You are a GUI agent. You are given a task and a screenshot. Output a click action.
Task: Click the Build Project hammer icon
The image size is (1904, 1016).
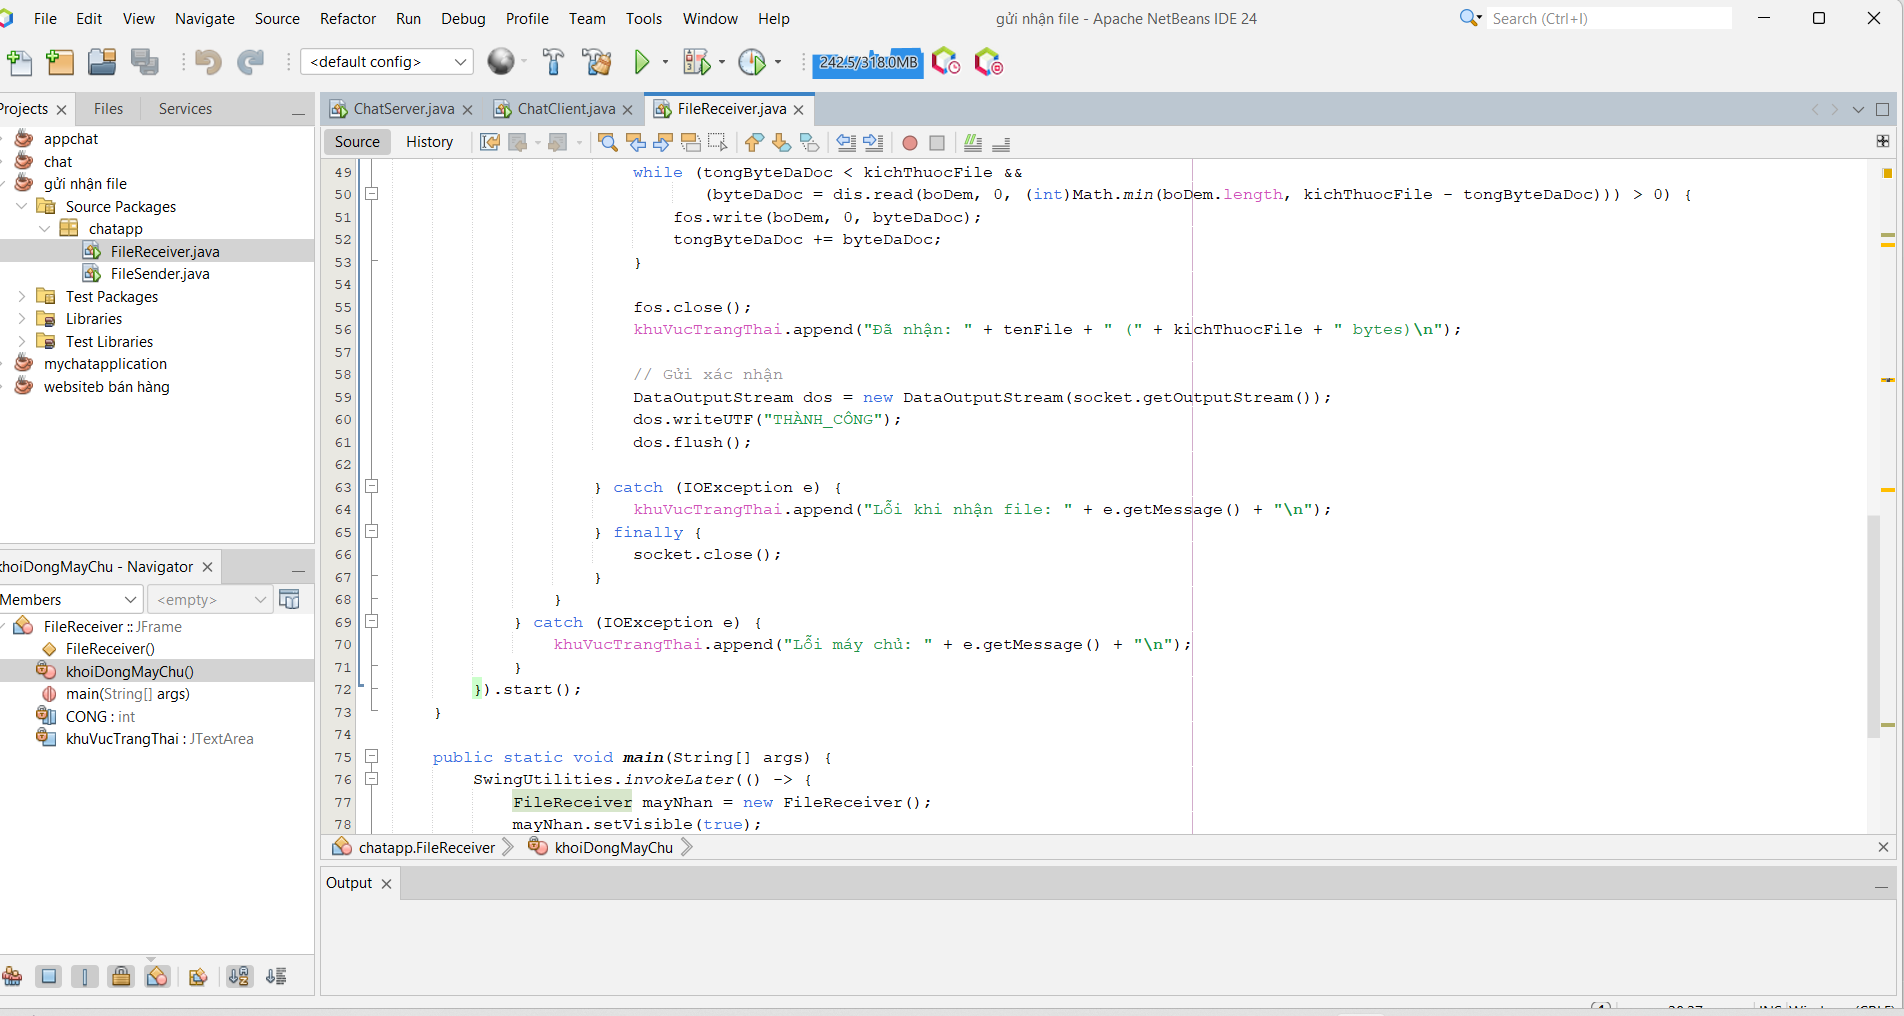tap(553, 62)
